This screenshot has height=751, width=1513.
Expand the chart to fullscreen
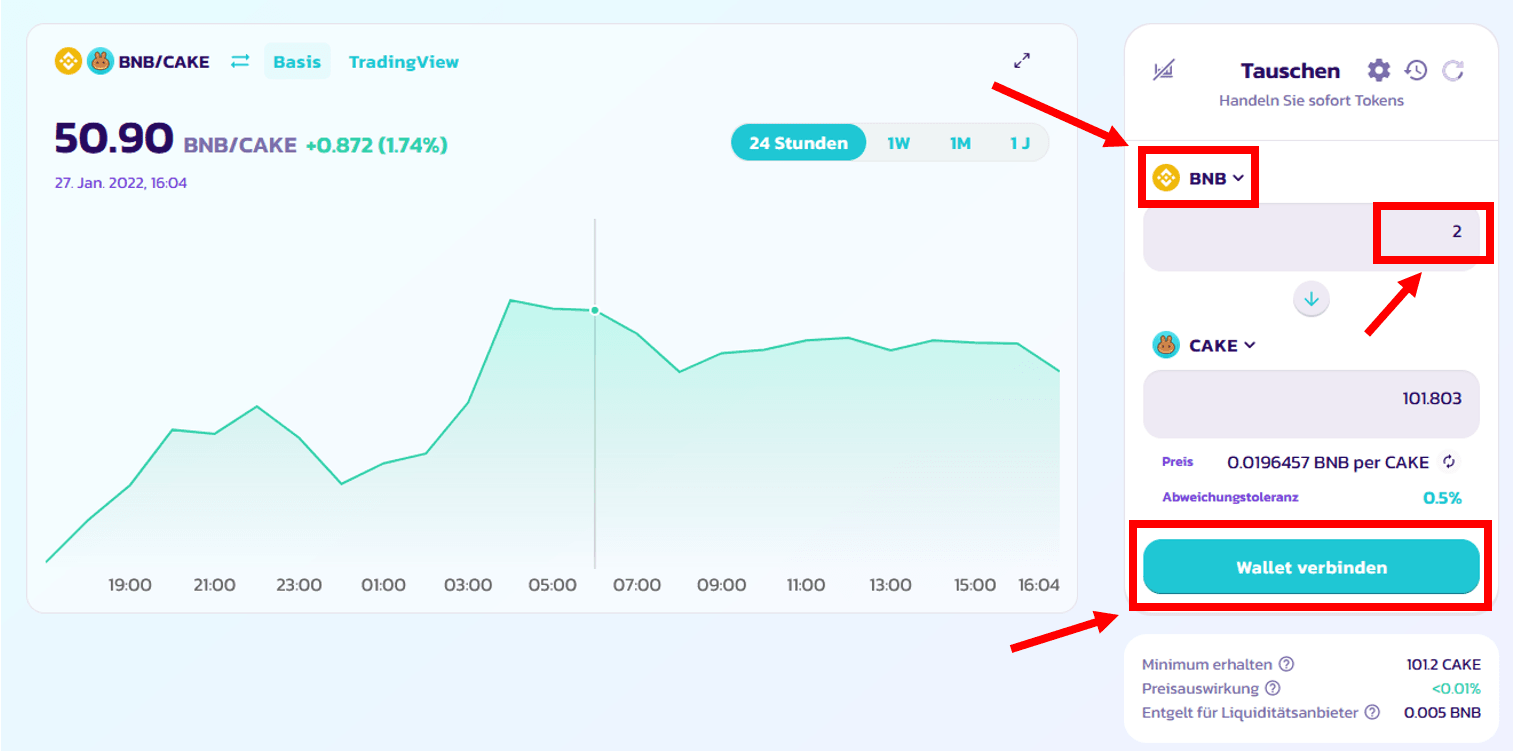(x=1022, y=61)
